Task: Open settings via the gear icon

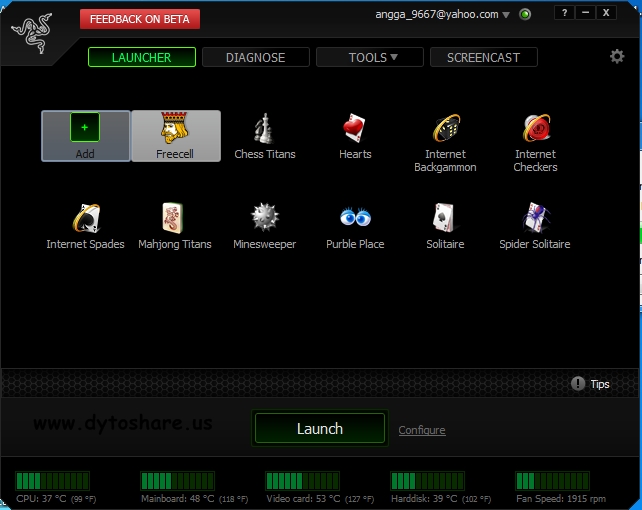Action: point(617,56)
